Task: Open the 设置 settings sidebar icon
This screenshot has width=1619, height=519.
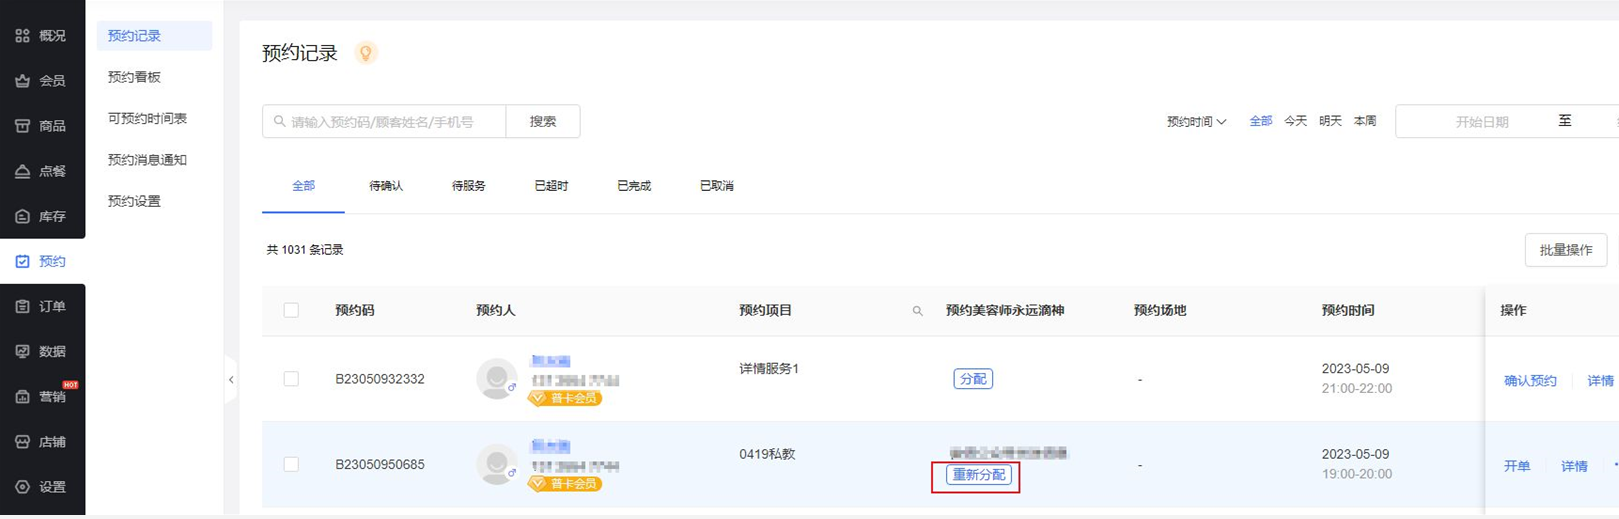Action: [x=22, y=486]
